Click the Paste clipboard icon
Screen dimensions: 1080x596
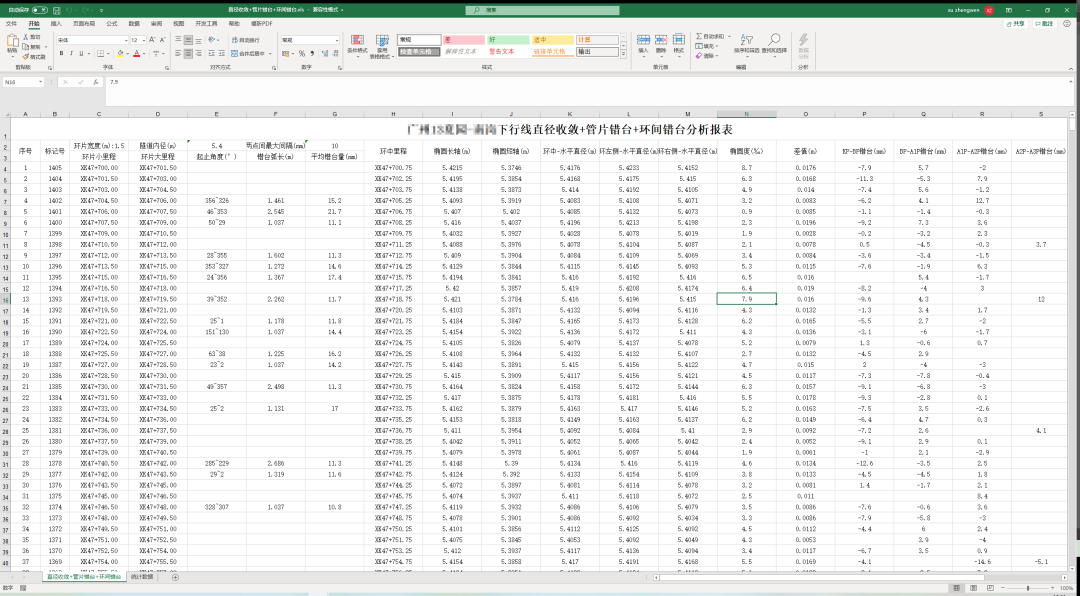(x=12, y=41)
